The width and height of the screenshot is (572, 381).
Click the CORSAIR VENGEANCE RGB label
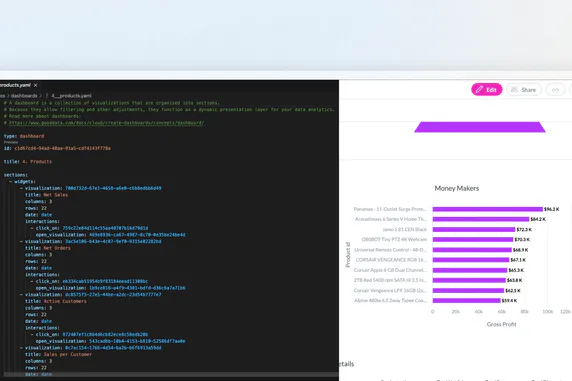391,260
